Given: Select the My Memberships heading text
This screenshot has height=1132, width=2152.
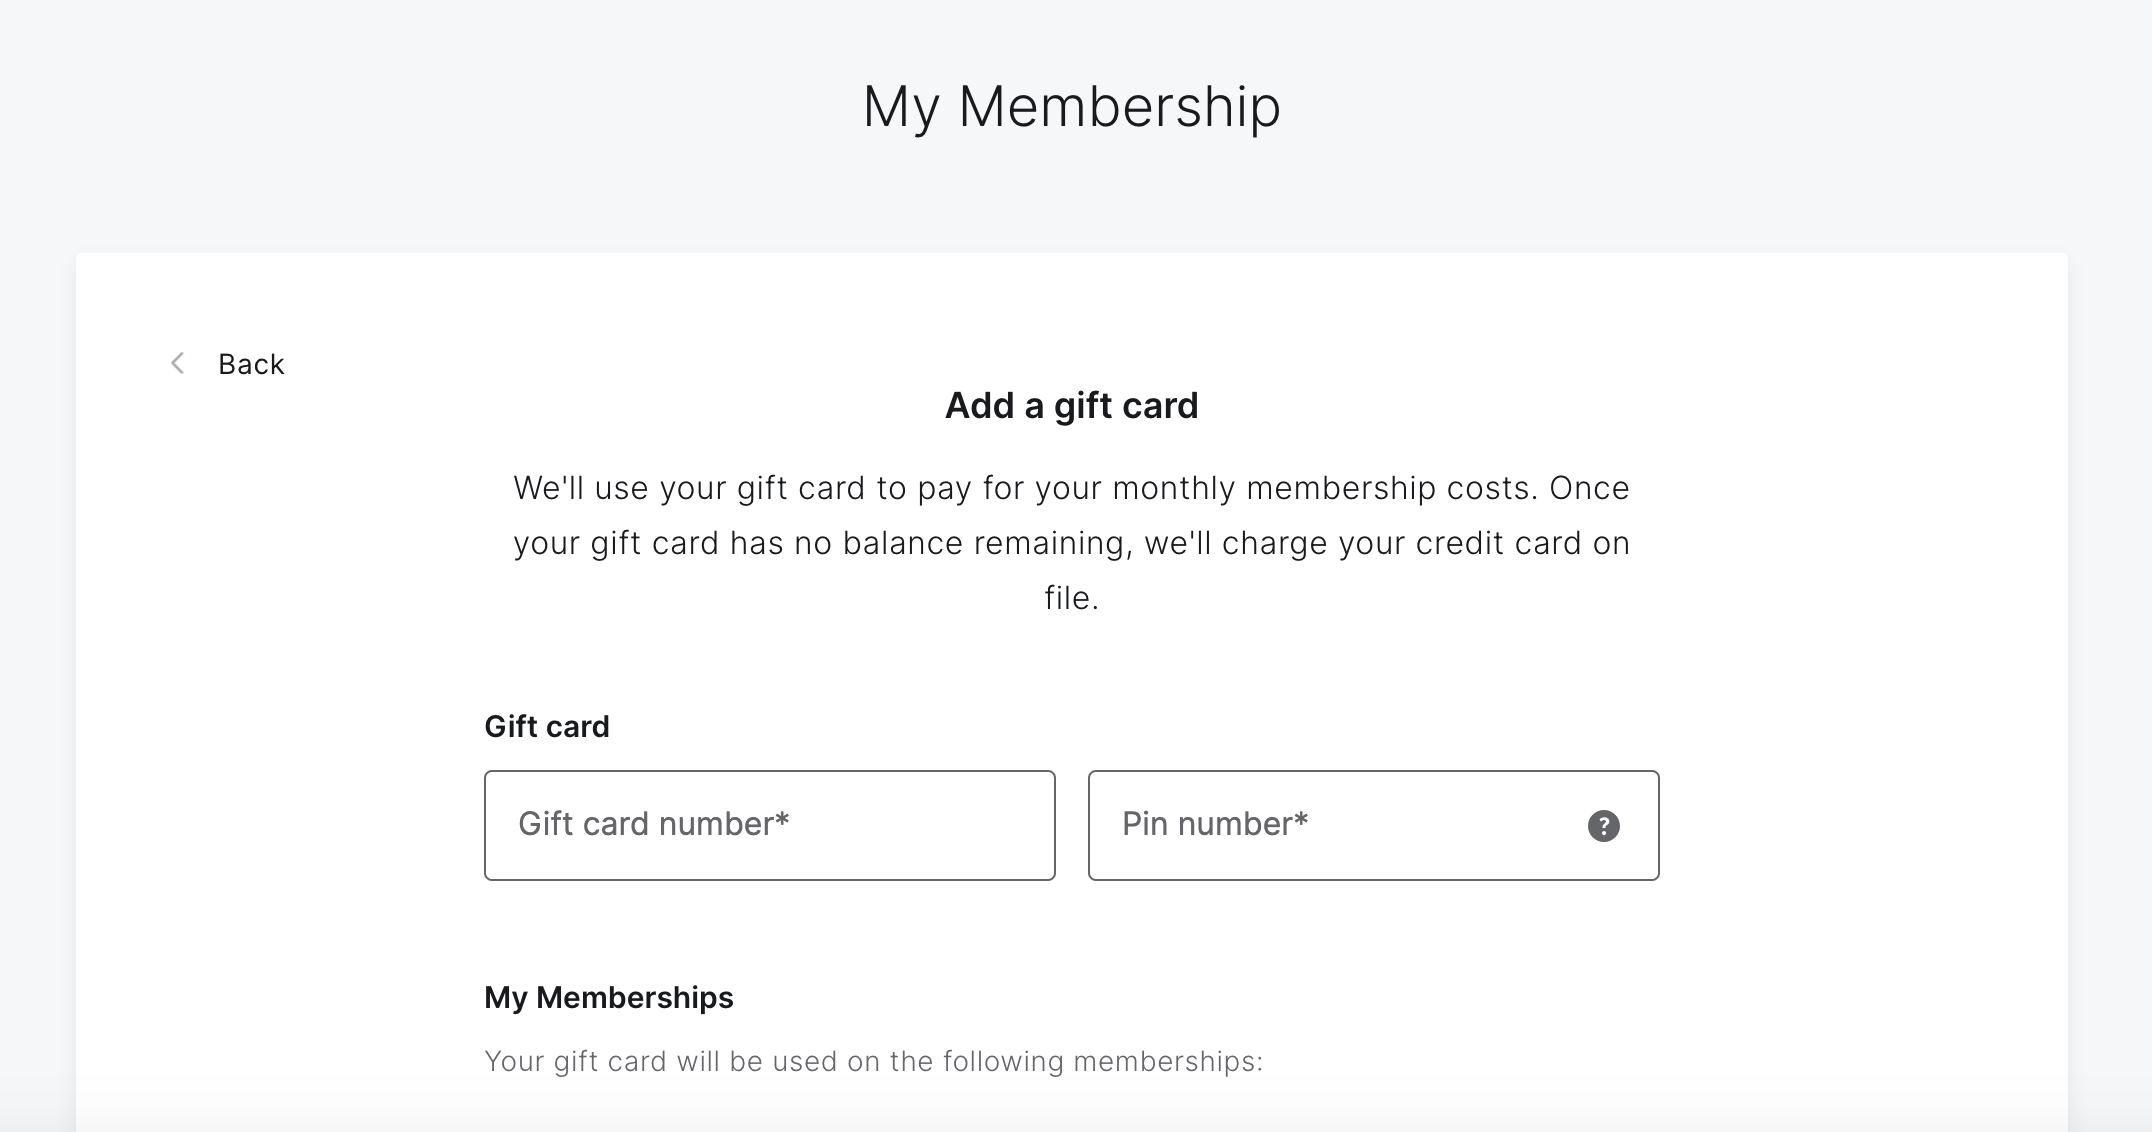Looking at the screenshot, I should [x=608, y=997].
